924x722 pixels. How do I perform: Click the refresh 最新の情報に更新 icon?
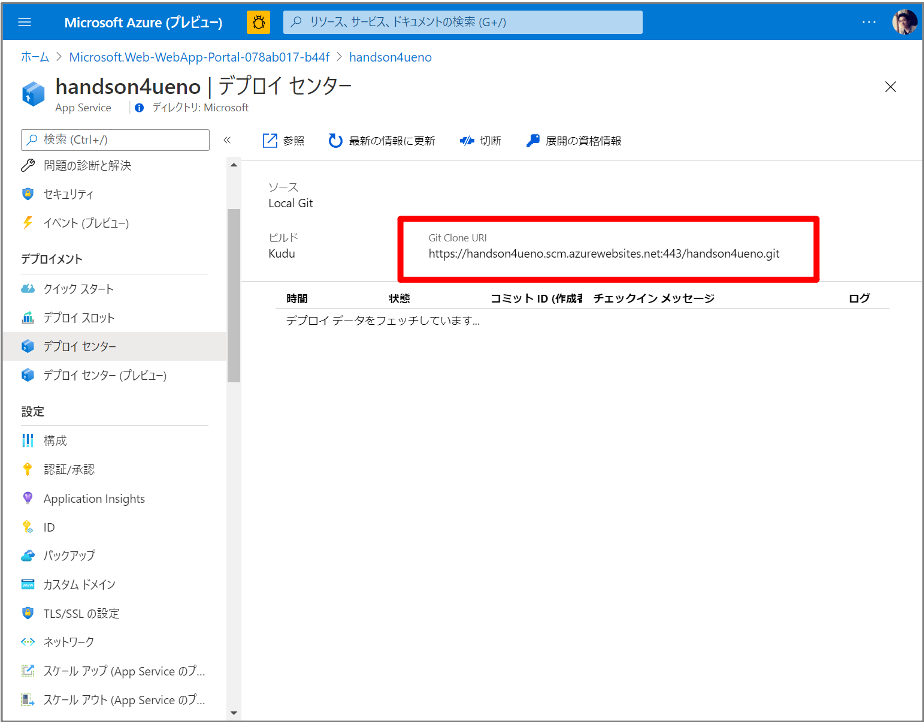pyautogui.click(x=335, y=140)
